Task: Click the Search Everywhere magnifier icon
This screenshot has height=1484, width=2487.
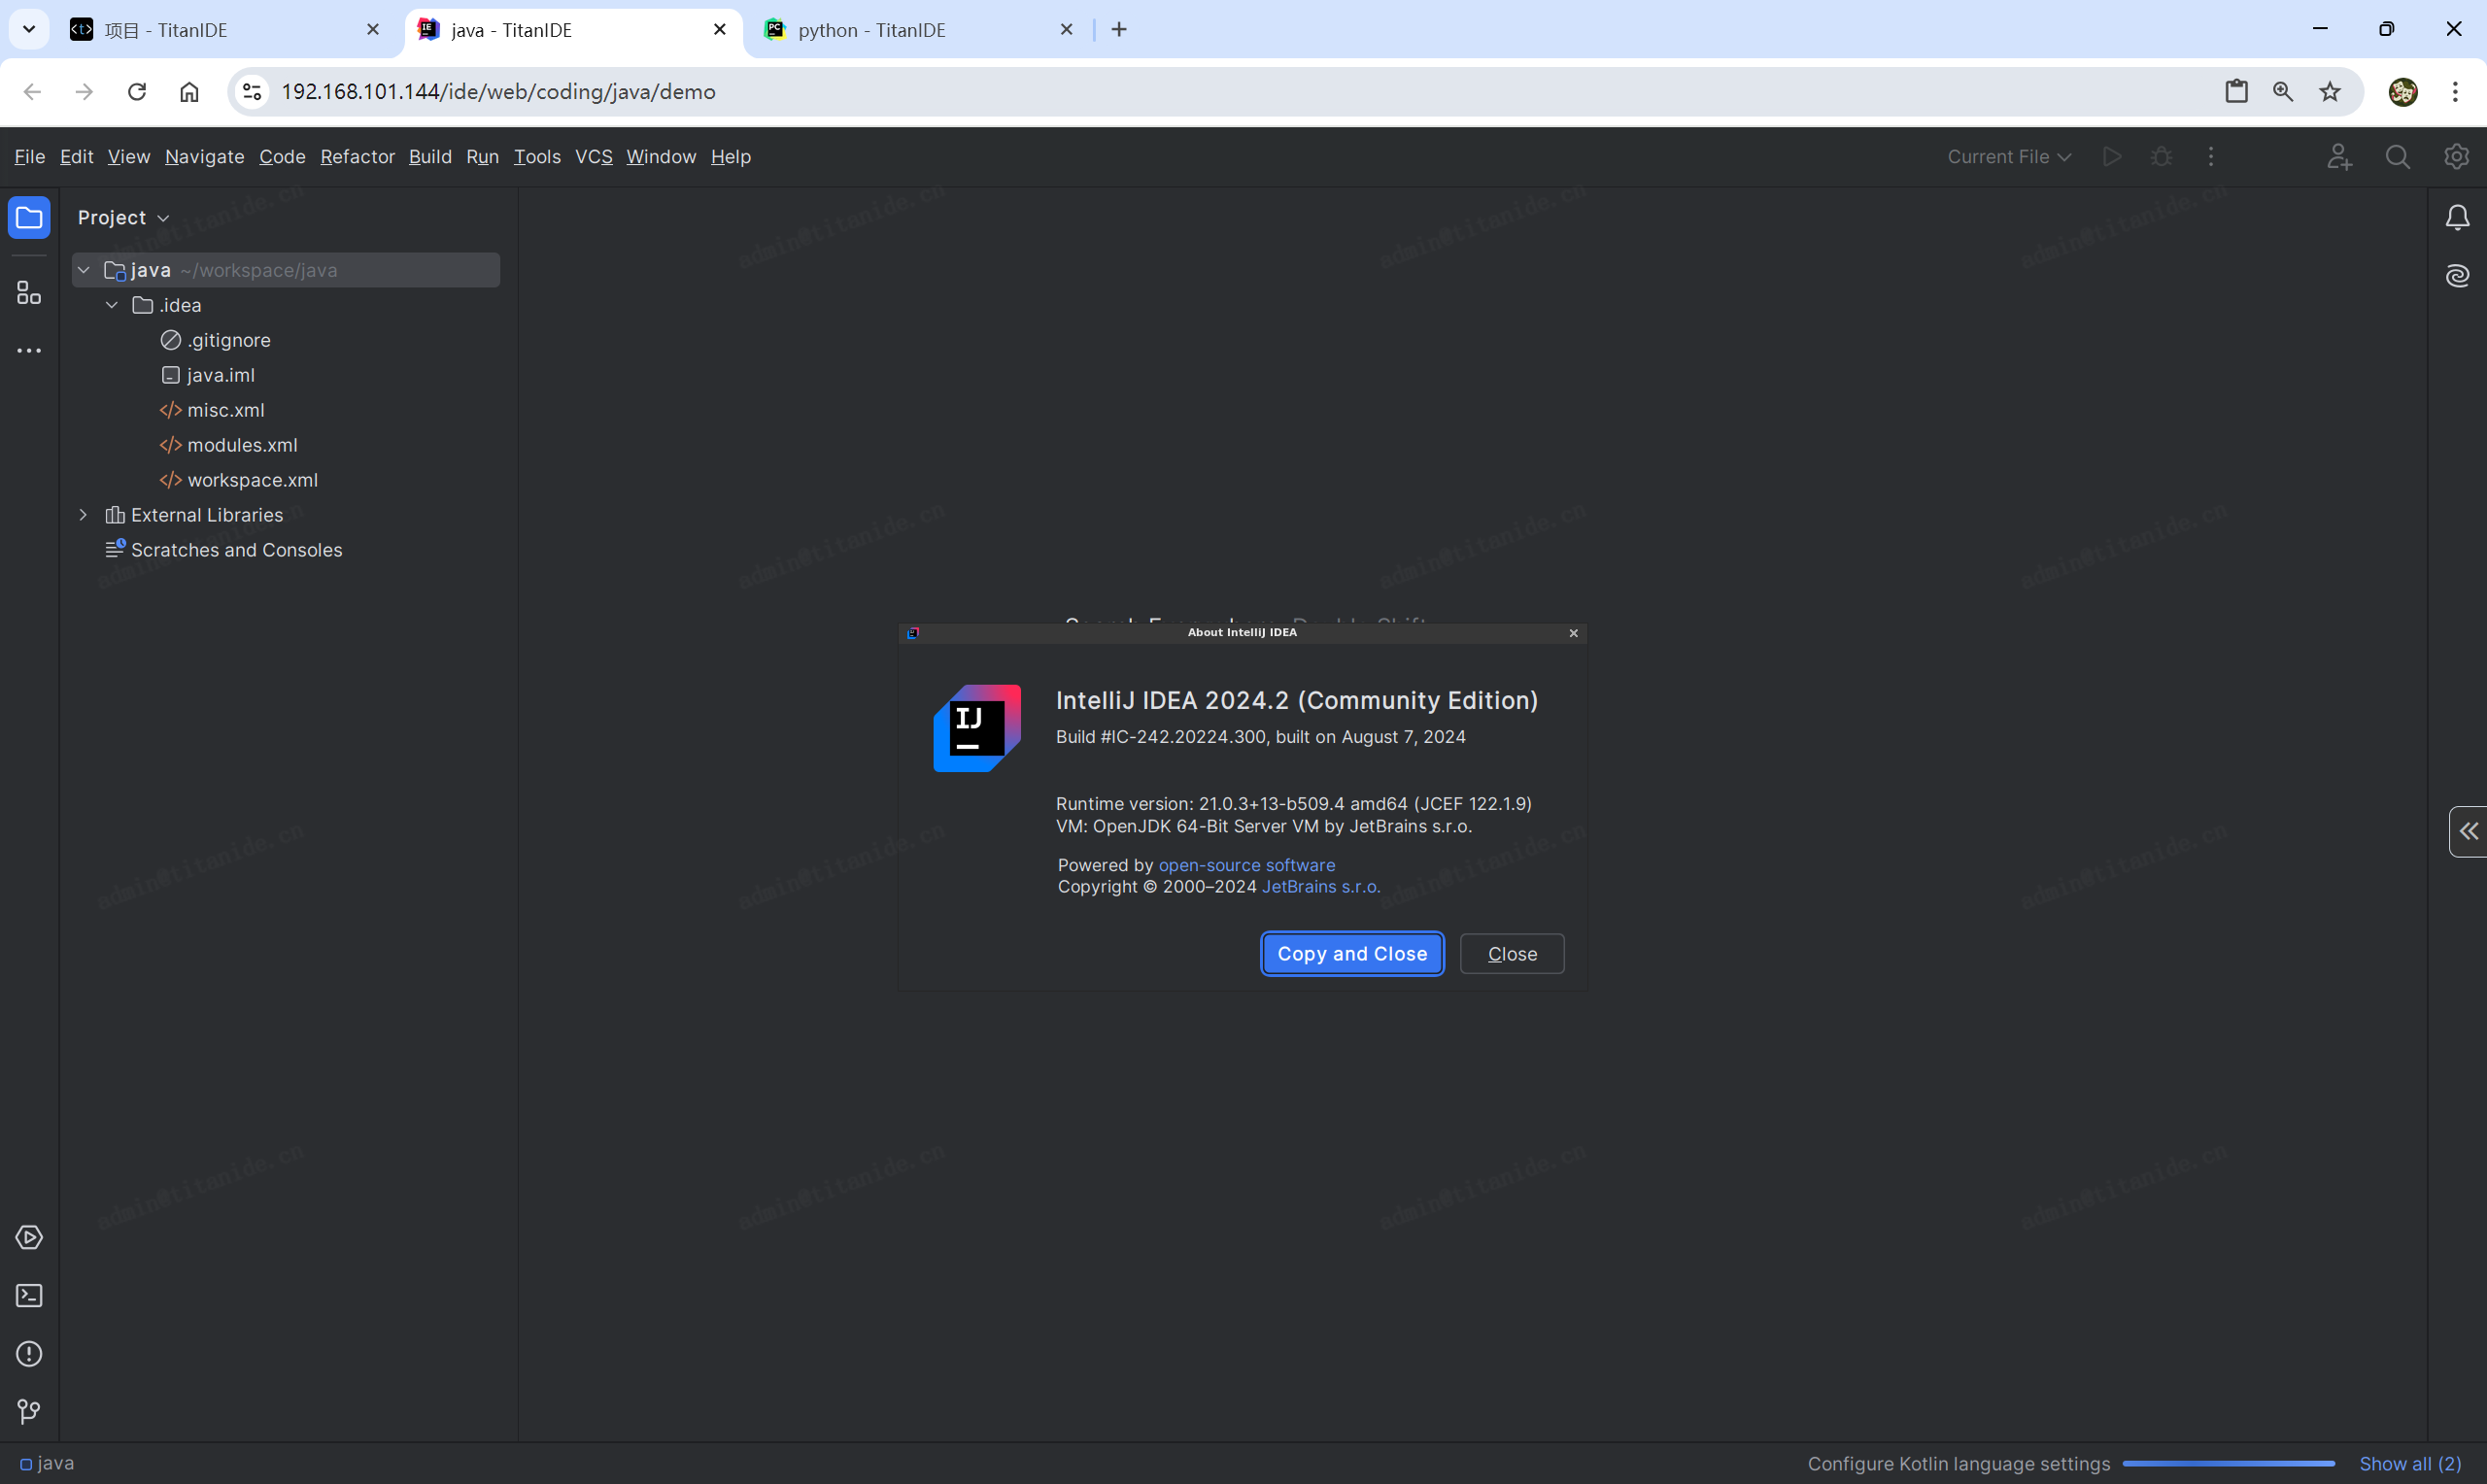Action: 2397,157
